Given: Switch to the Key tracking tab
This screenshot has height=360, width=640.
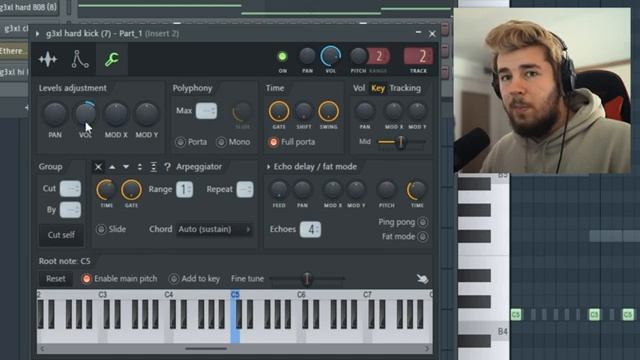Looking at the screenshot, I should [x=378, y=88].
